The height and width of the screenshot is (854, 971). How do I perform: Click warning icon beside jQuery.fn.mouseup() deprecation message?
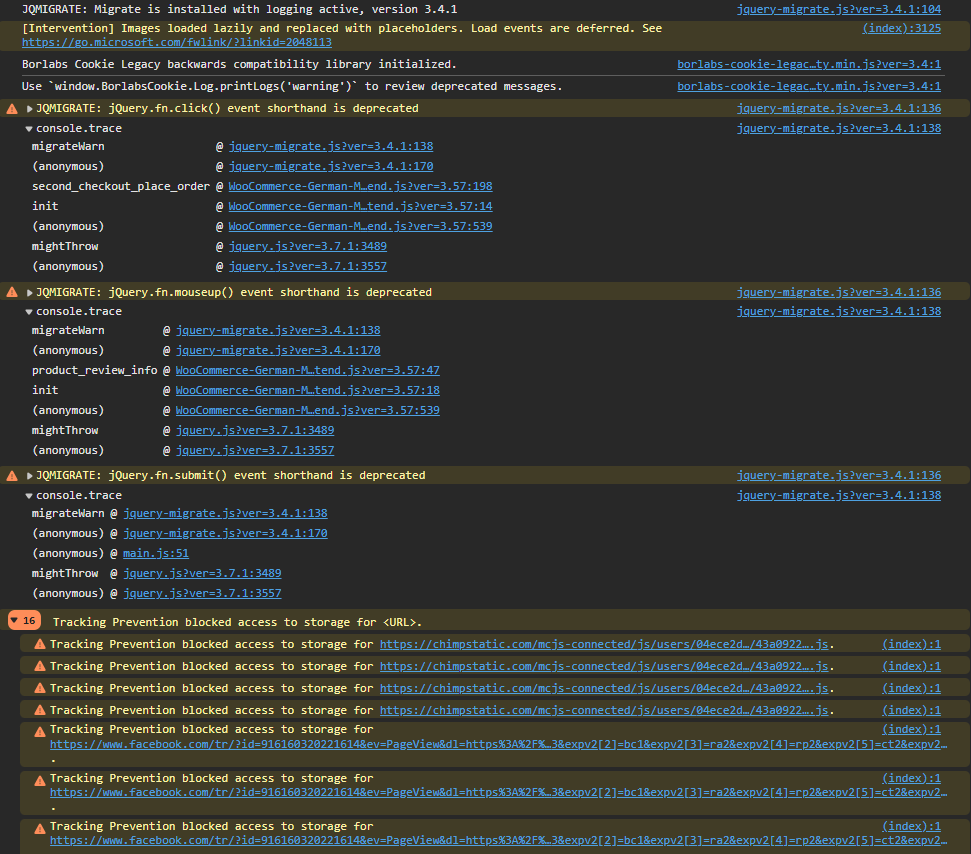pyautogui.click(x=12, y=292)
